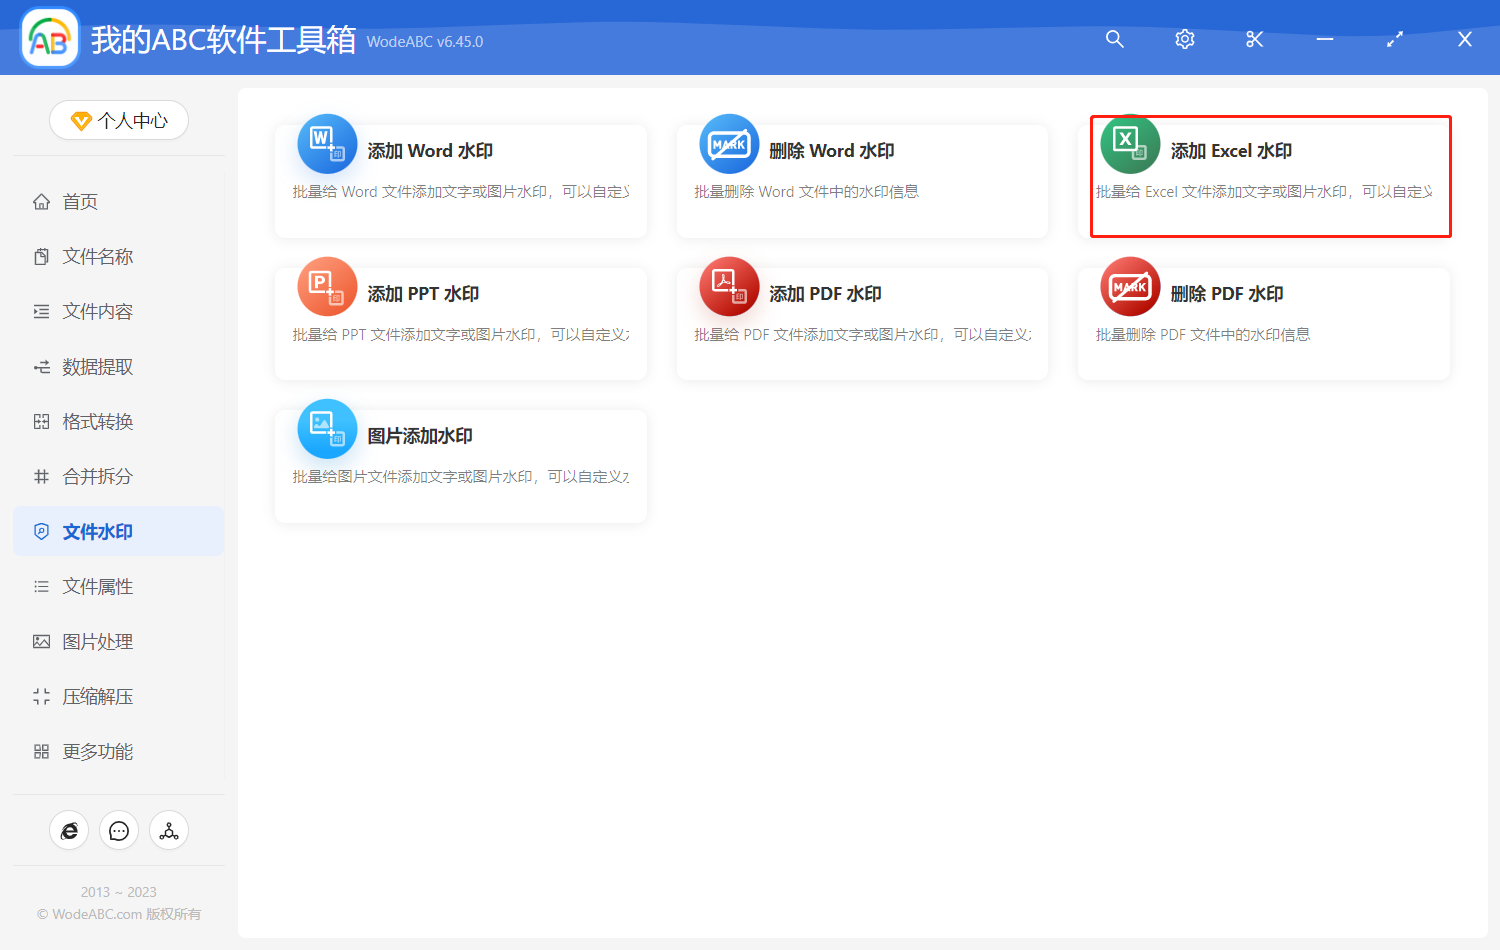Go to 首页 in the sidebar

(x=80, y=201)
